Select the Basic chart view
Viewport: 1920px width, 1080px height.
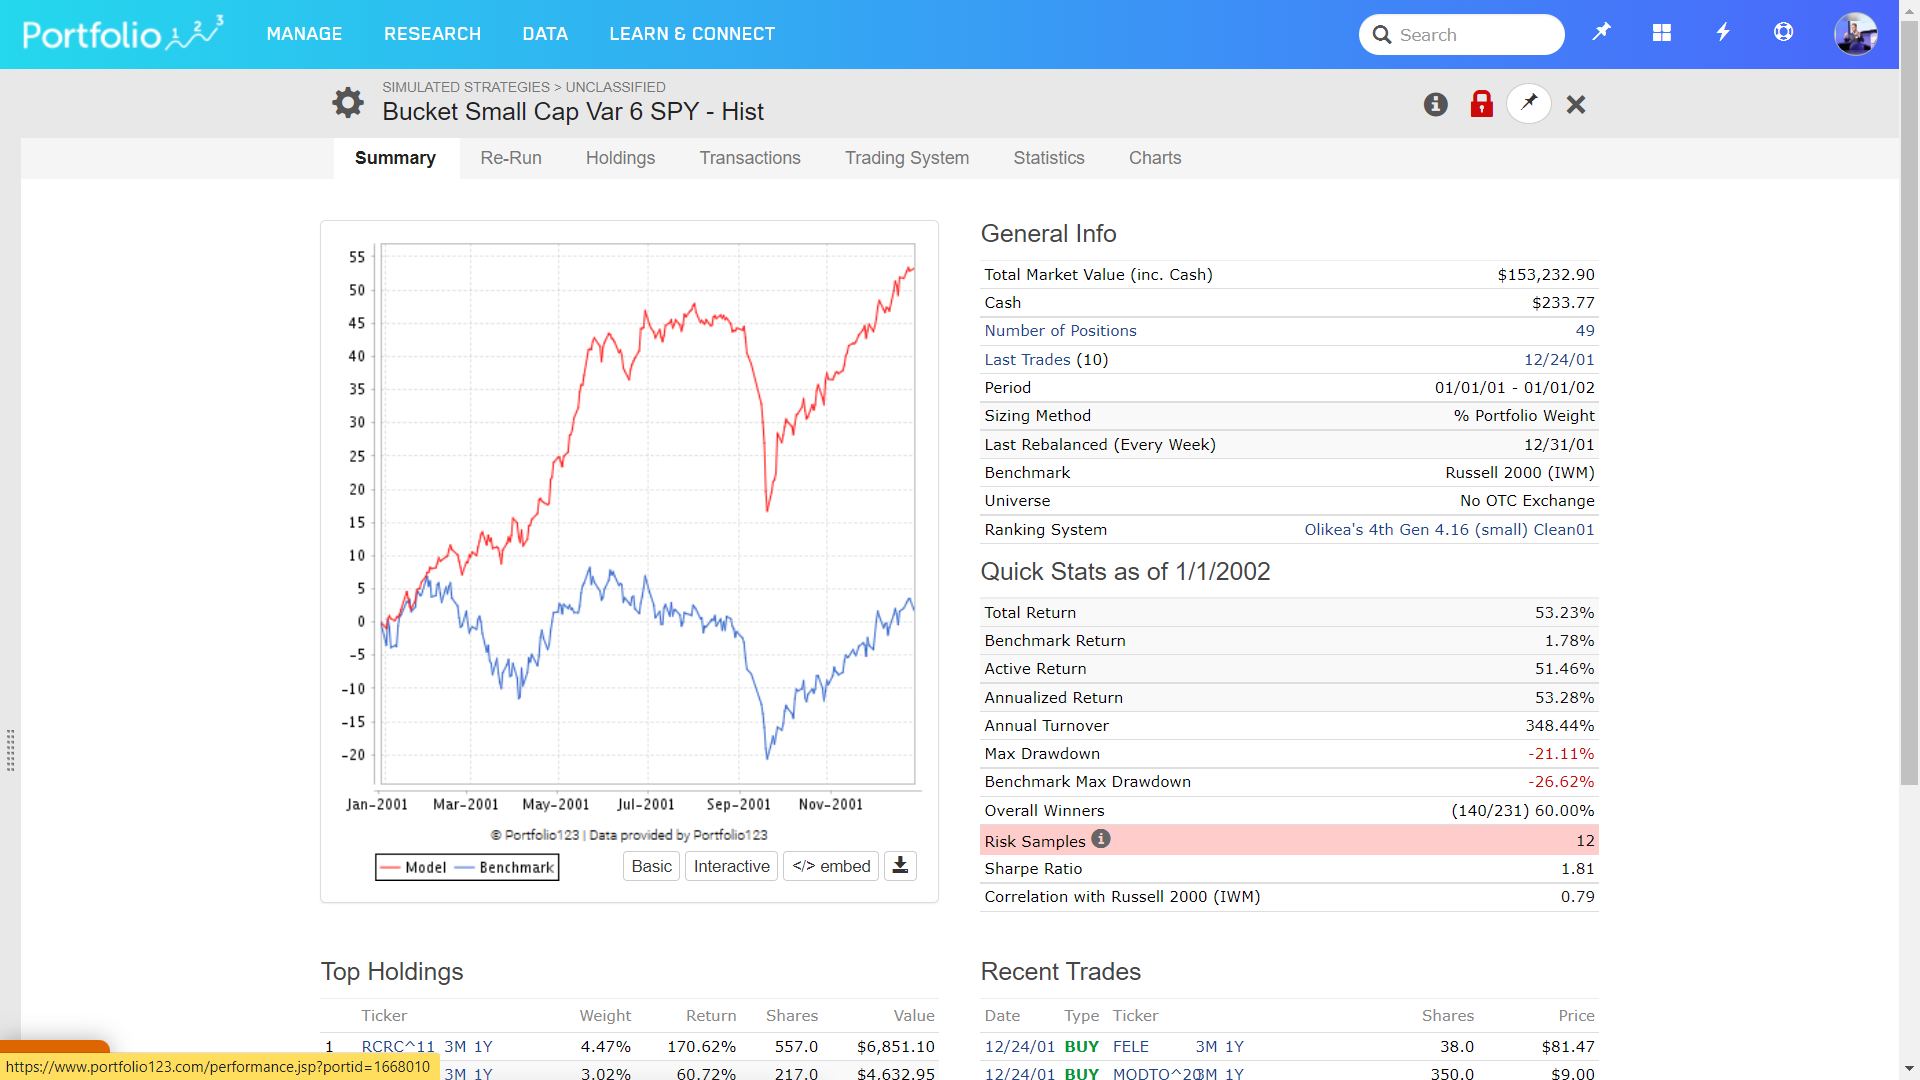[x=651, y=866]
